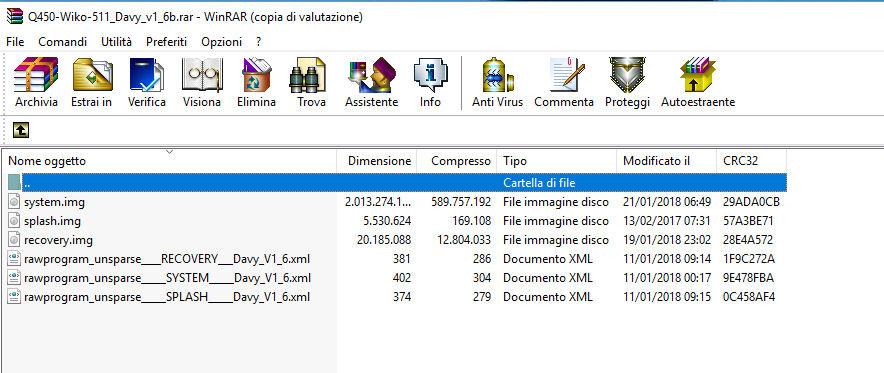Click the Info toolbar icon
884x373 pixels.
(x=430, y=74)
